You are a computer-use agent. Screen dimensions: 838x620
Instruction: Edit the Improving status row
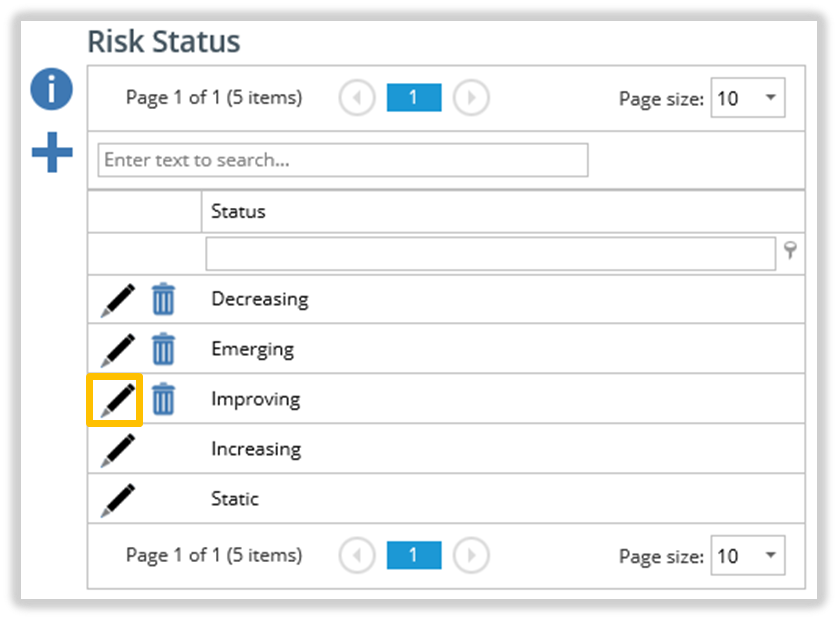pos(118,400)
